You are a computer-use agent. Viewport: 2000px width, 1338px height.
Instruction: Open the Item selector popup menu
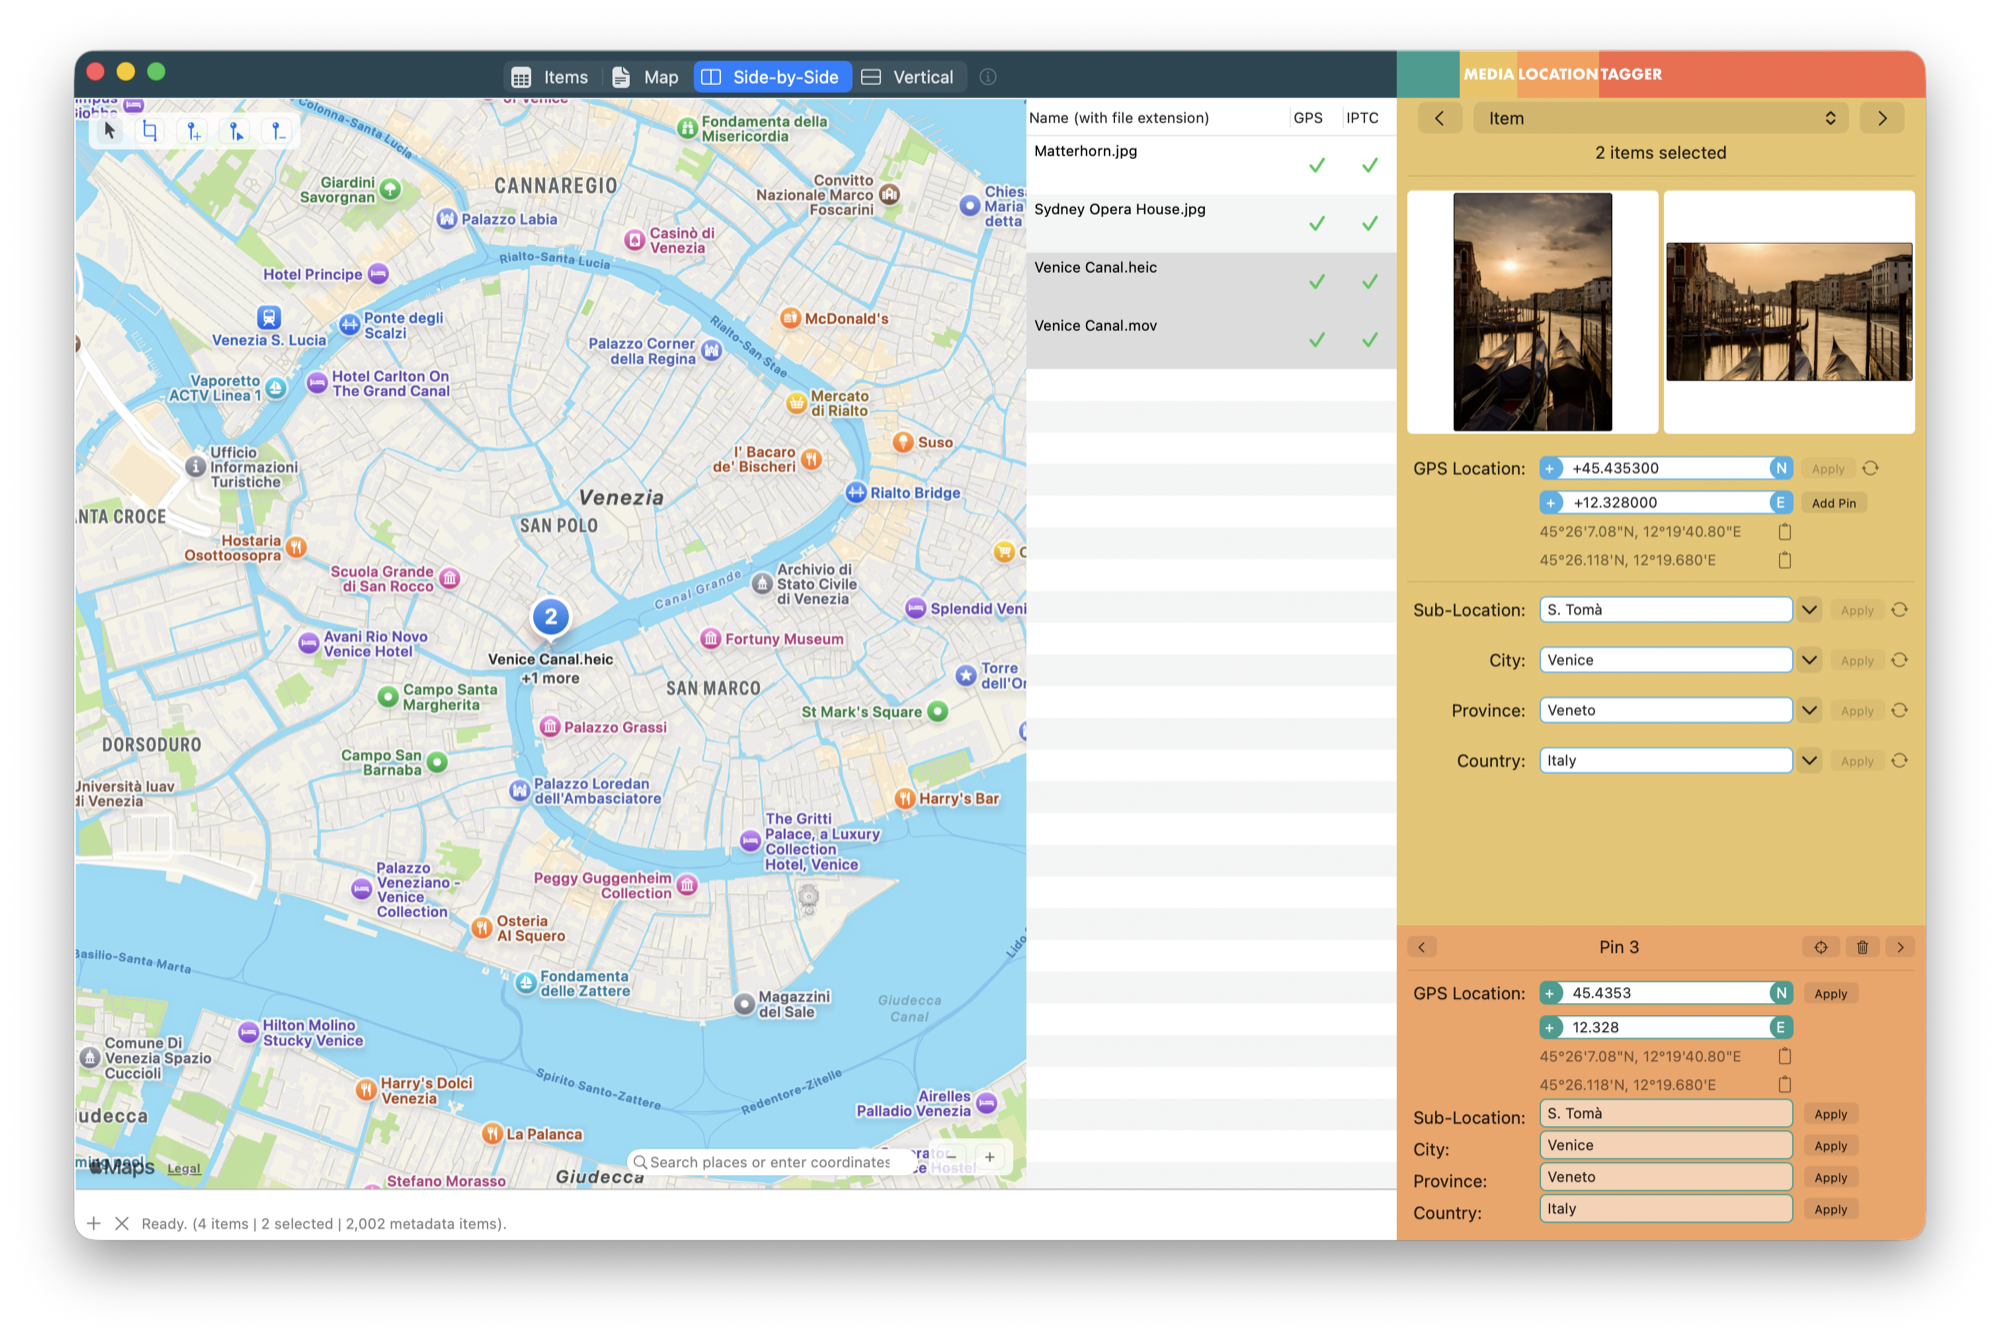(x=1660, y=118)
